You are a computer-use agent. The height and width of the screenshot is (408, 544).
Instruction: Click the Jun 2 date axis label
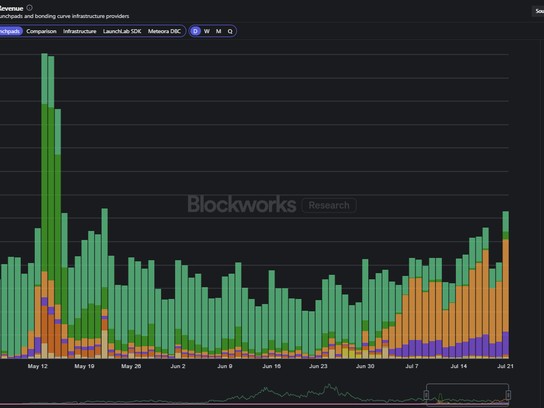178,366
